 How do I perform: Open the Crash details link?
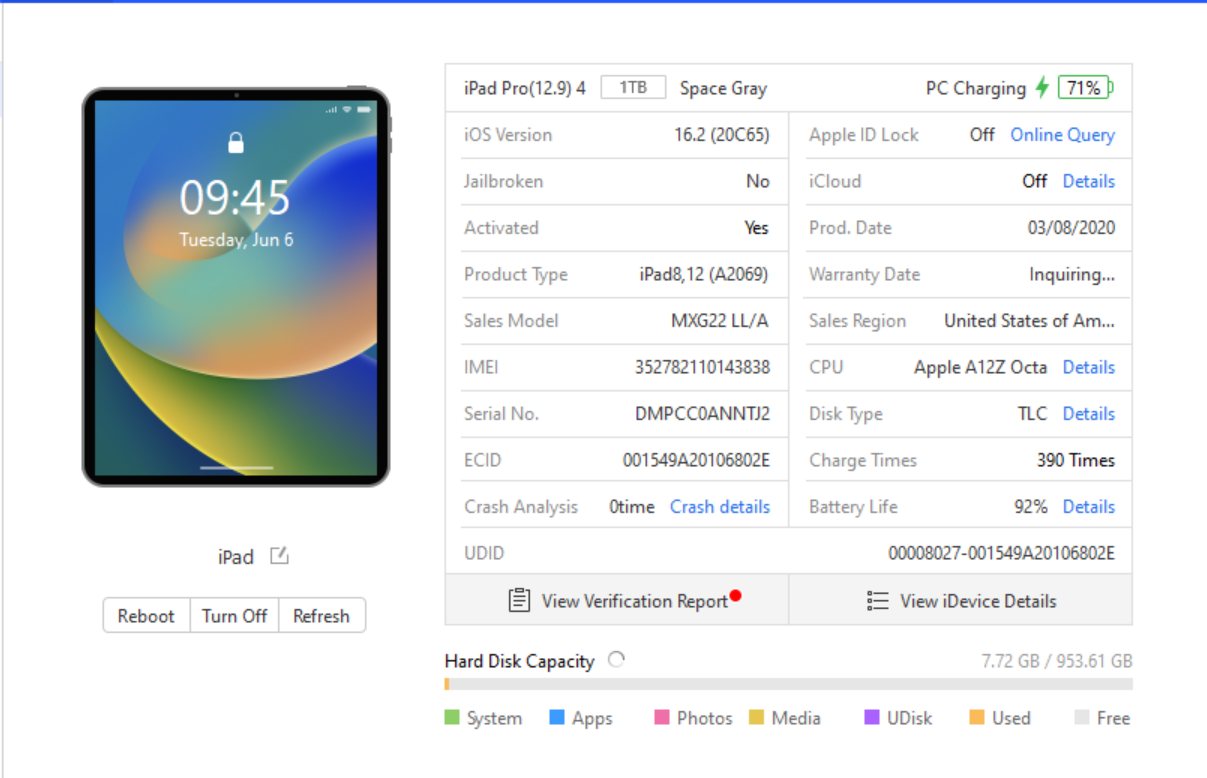[719, 507]
